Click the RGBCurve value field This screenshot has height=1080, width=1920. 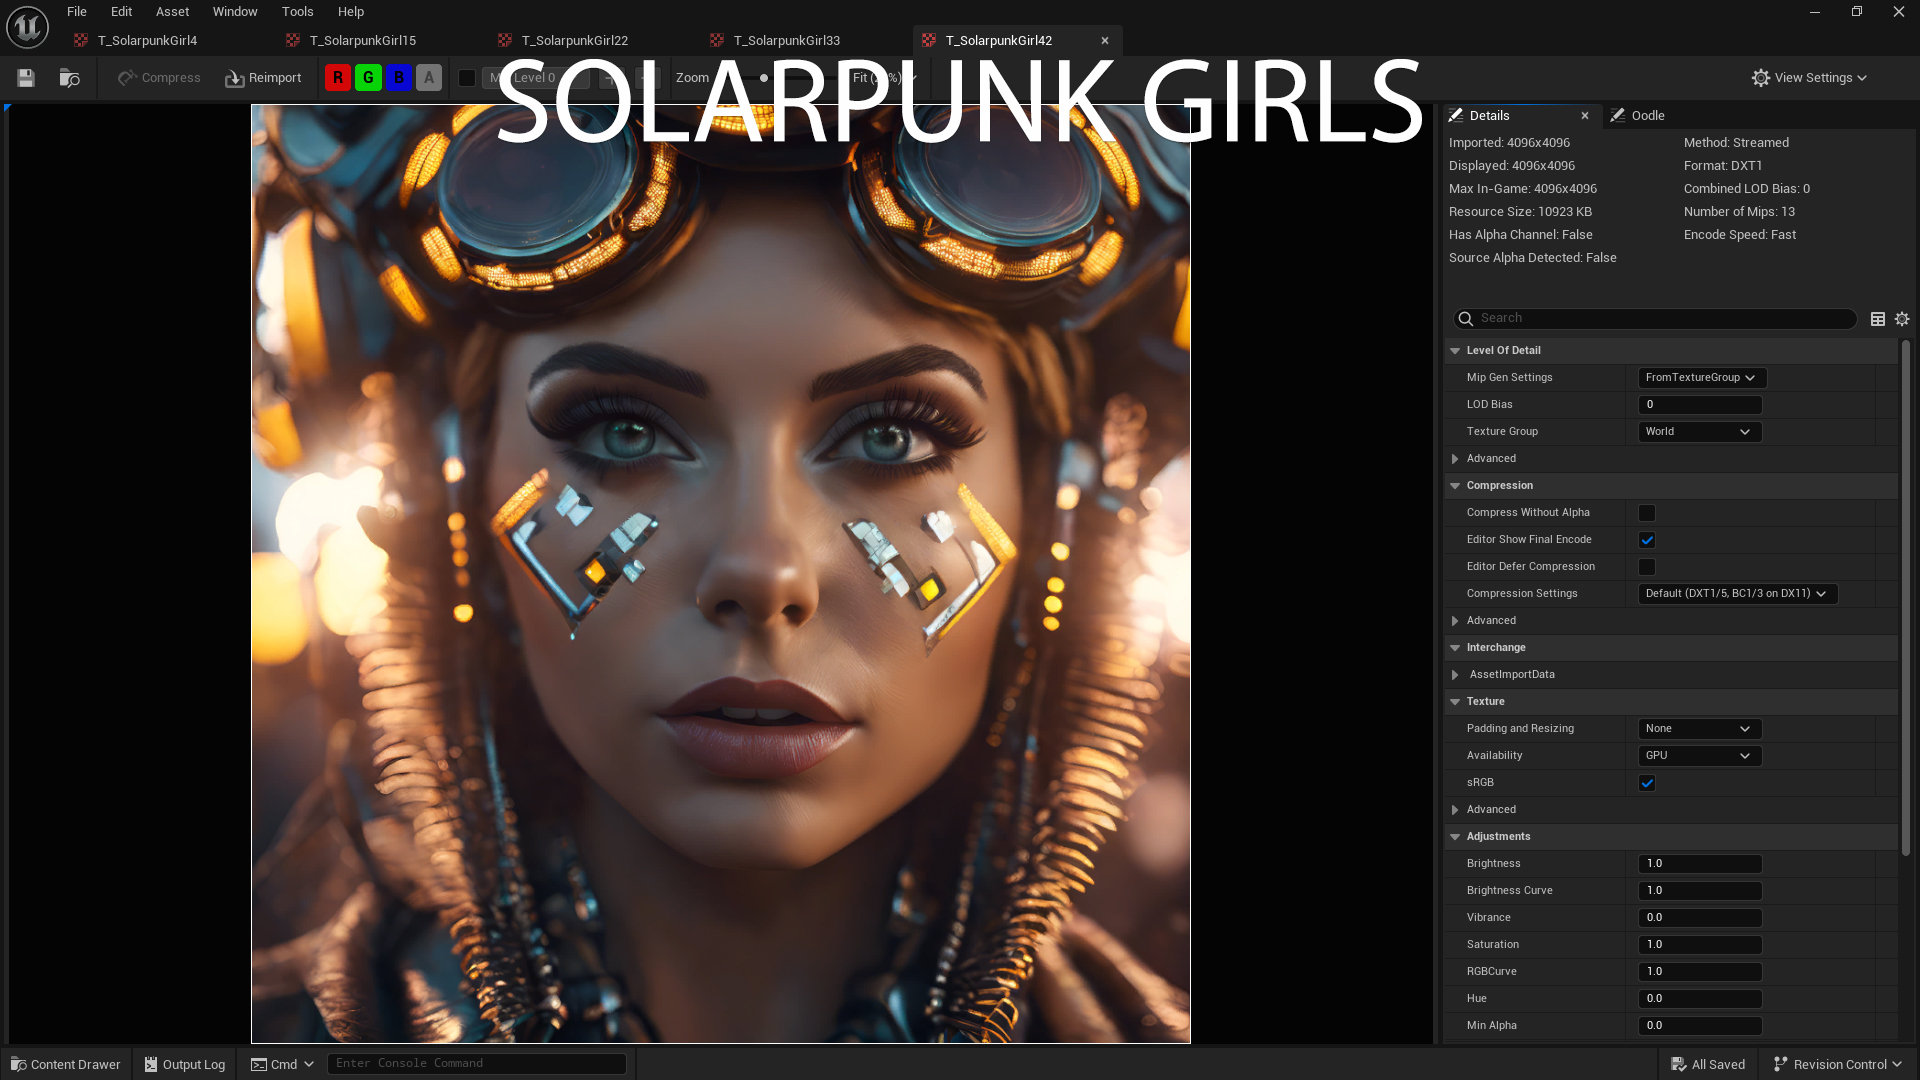1700,972
